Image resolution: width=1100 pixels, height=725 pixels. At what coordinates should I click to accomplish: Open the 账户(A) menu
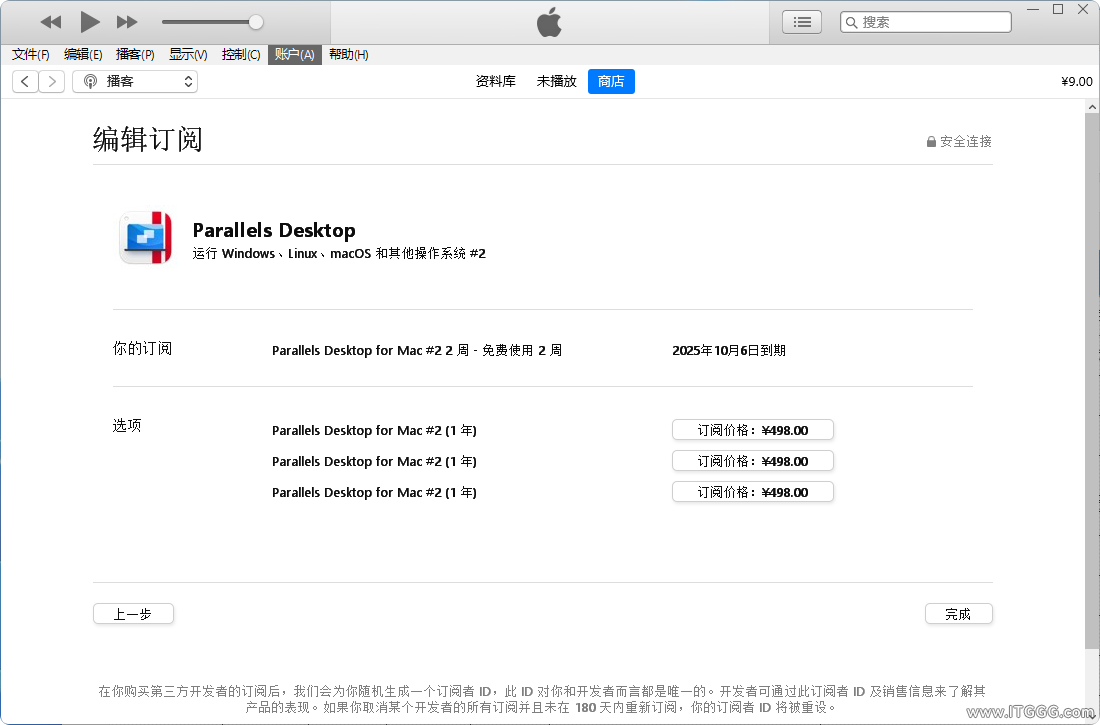coord(295,55)
